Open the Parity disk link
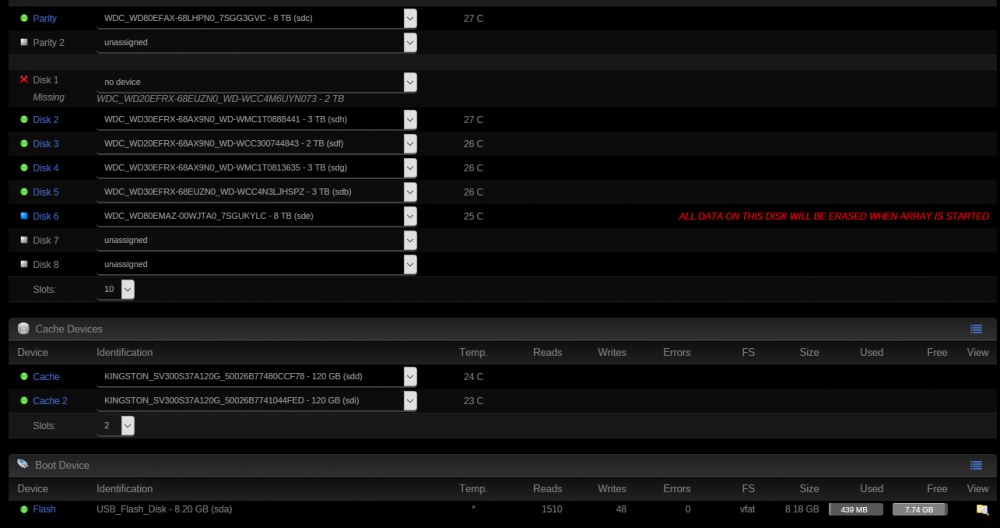This screenshot has width=1000, height=528. click(45, 18)
